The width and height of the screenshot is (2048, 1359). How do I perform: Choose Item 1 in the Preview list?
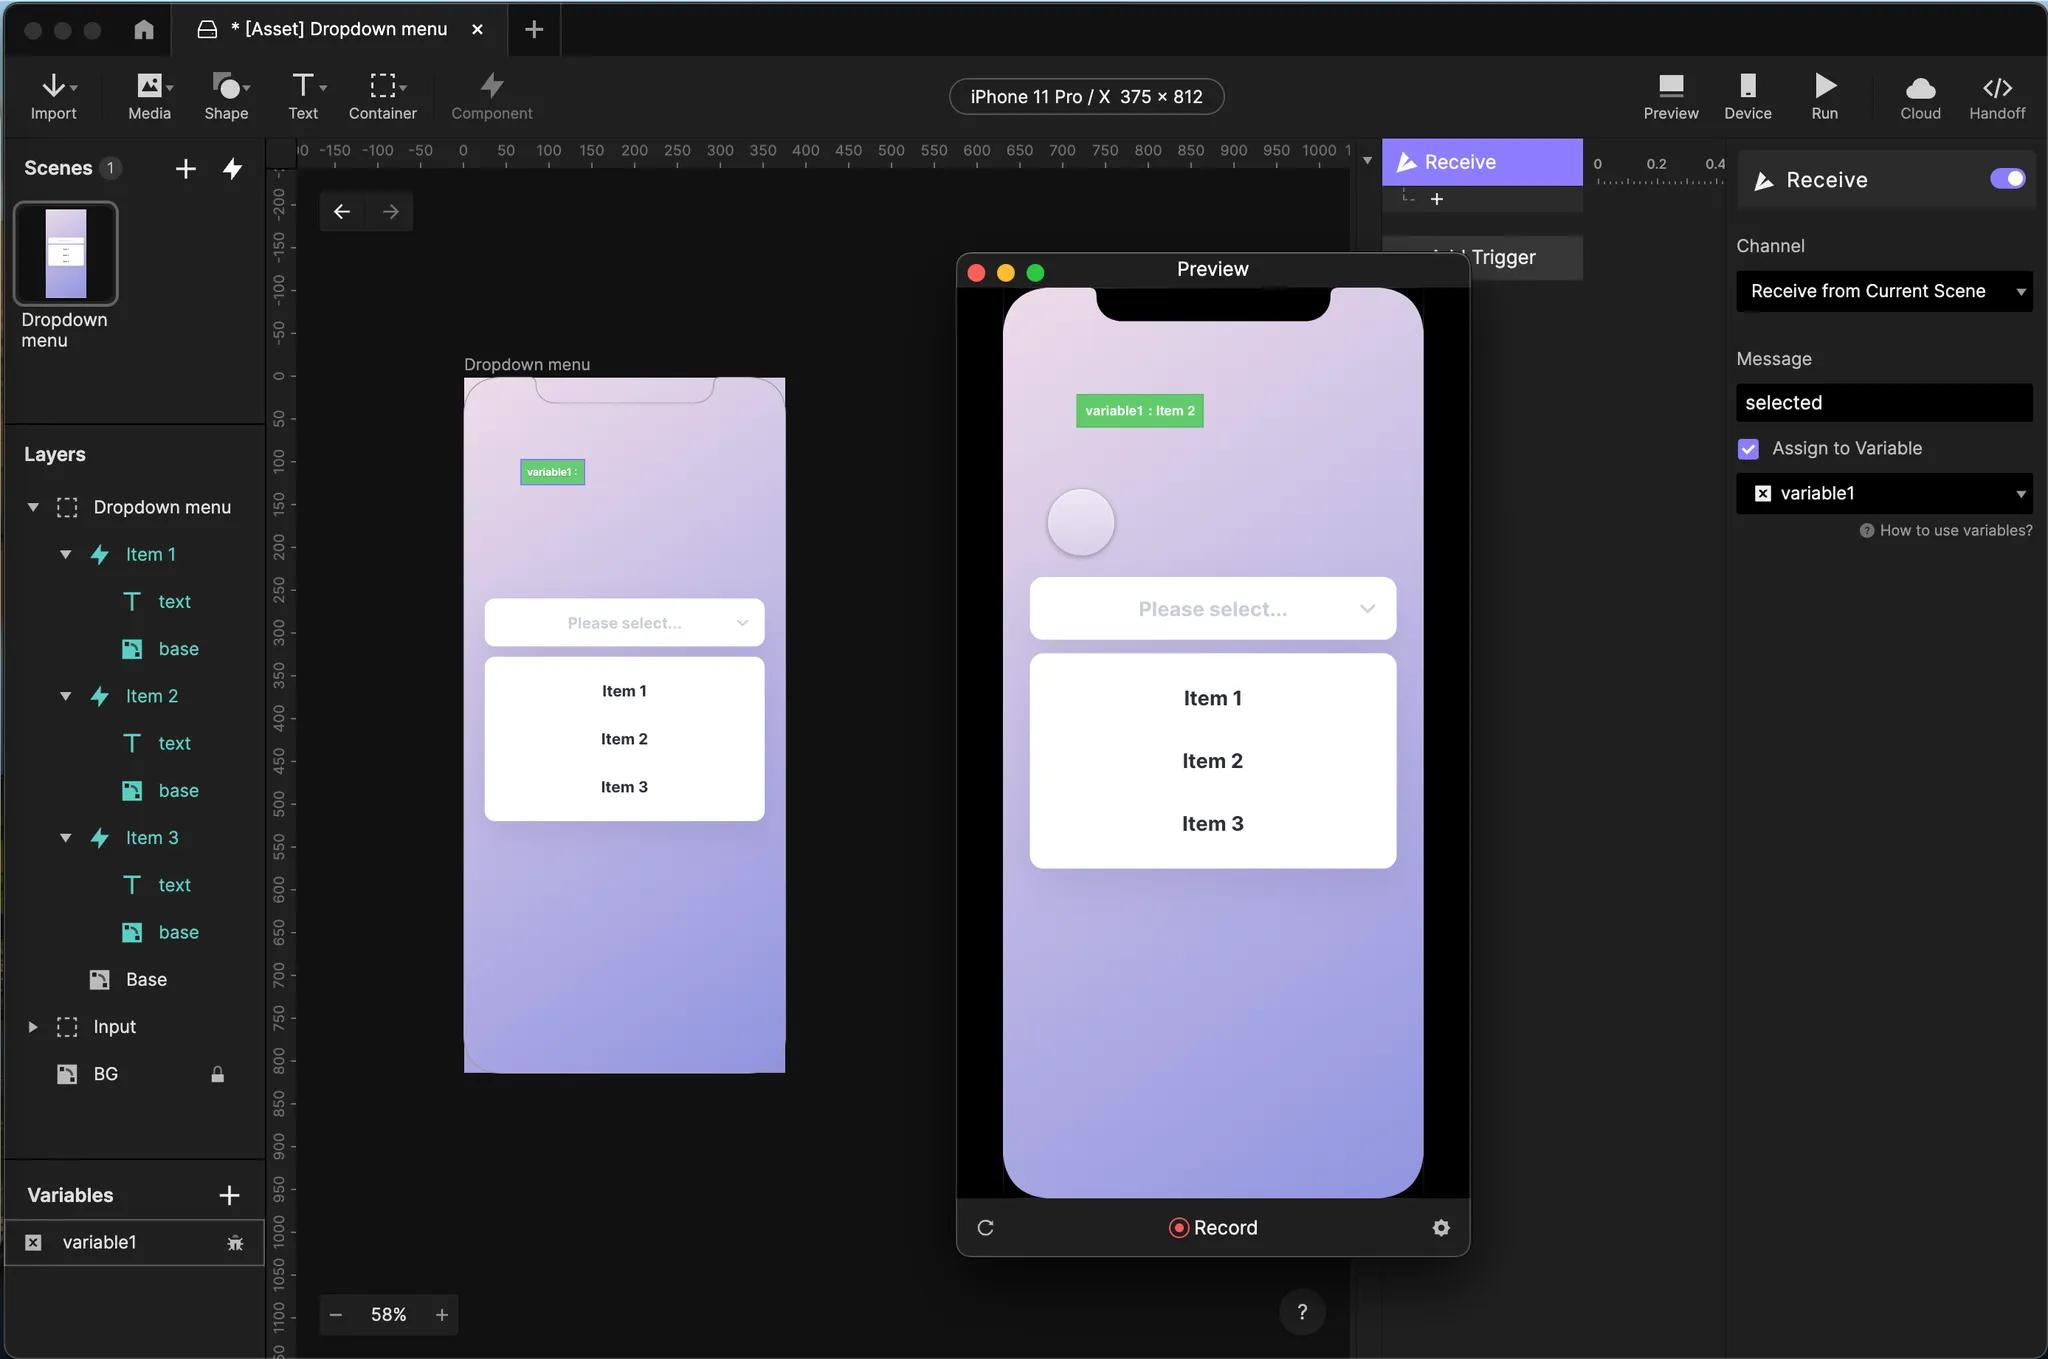click(1212, 698)
